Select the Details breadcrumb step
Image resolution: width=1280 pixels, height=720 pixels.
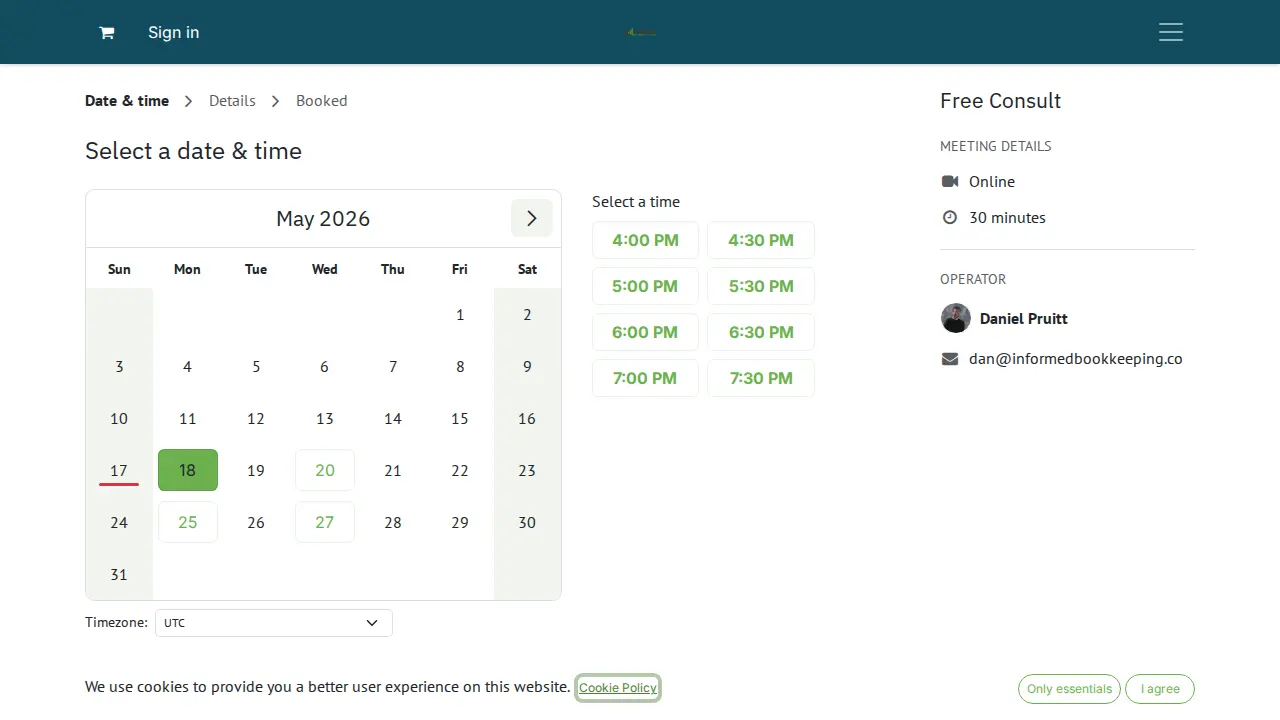point(232,100)
